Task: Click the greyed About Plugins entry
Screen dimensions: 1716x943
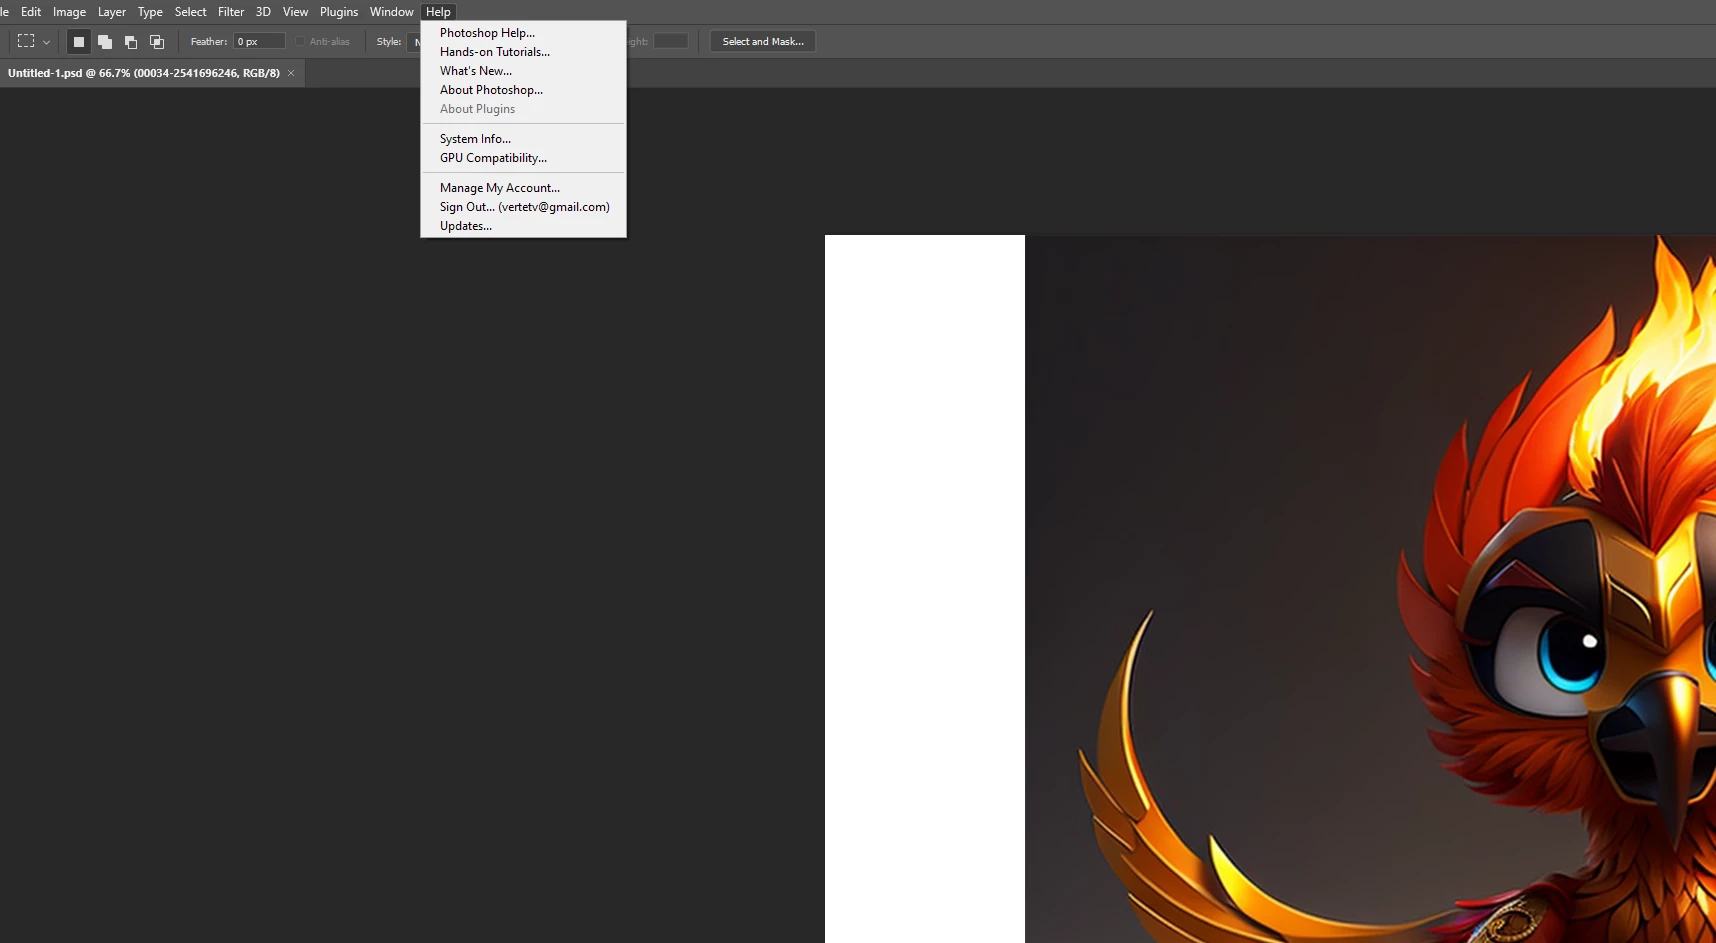Action: tap(524, 109)
